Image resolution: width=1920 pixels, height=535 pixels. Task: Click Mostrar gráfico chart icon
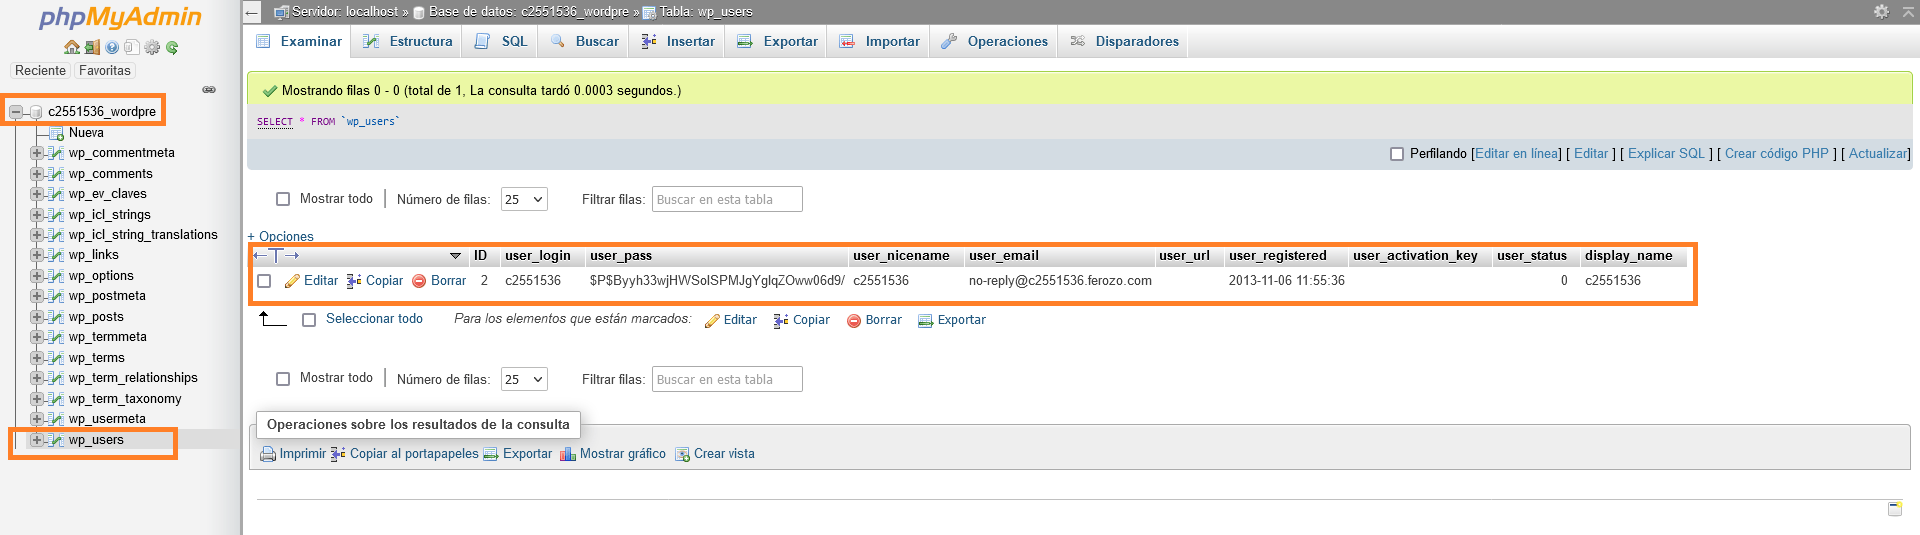tap(568, 454)
